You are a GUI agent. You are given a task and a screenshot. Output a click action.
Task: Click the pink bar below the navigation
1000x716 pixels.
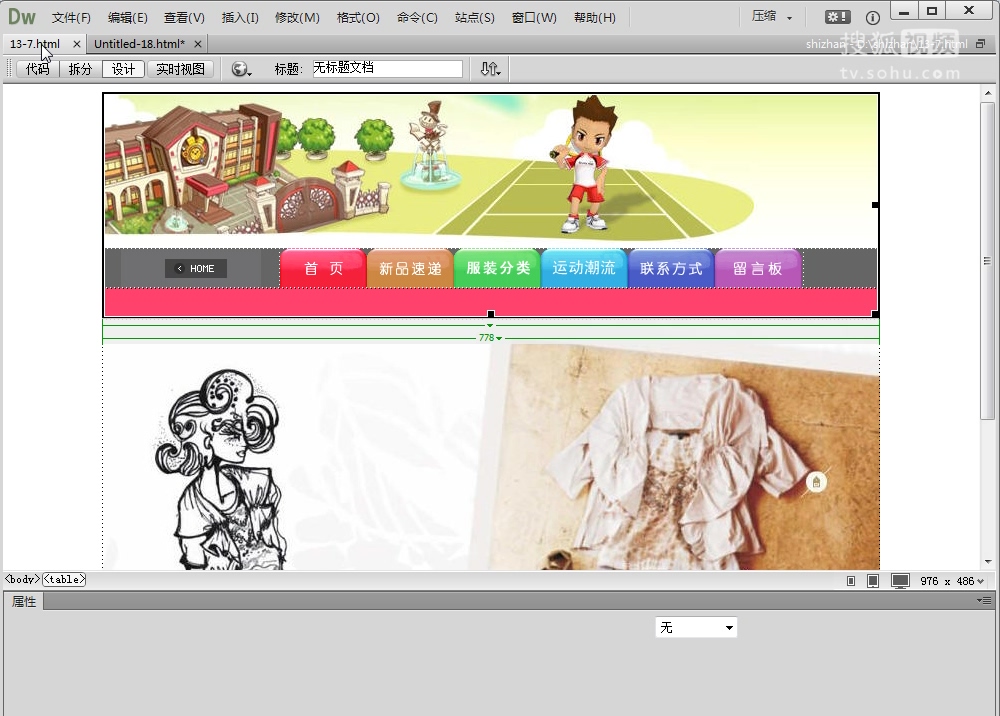[x=491, y=302]
